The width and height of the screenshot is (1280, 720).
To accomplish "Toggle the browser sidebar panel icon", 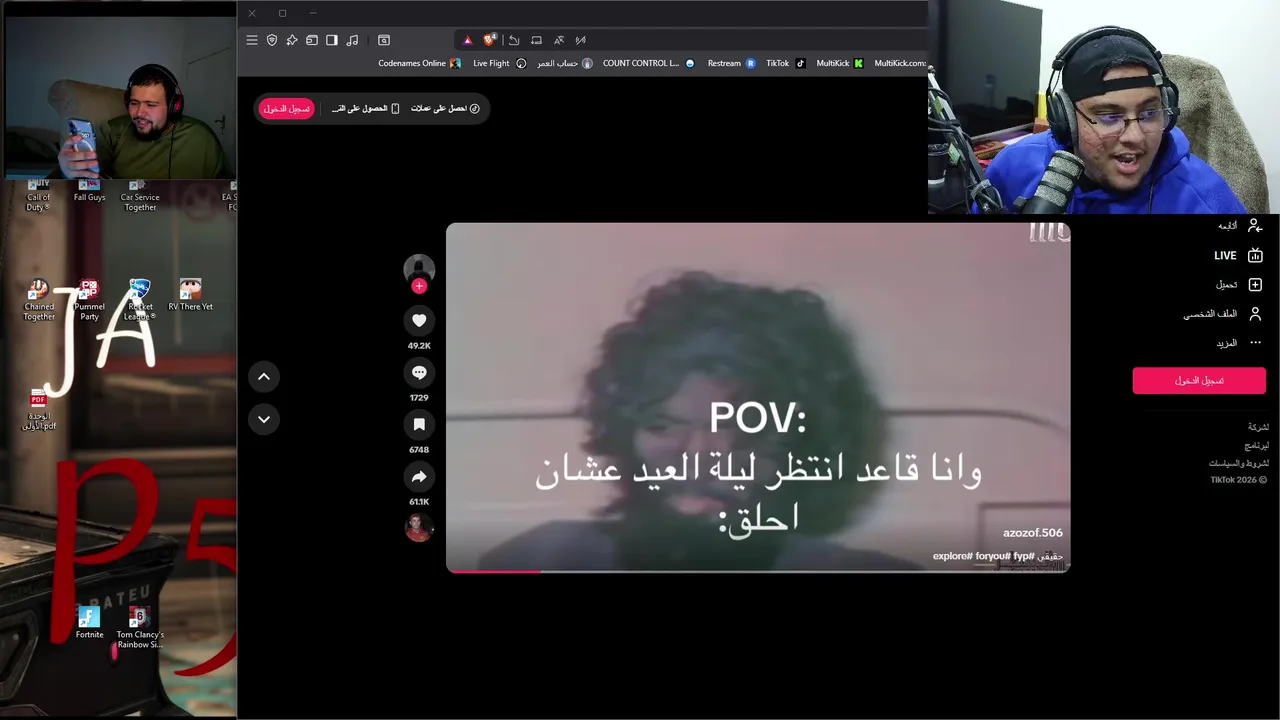I will (x=332, y=40).
